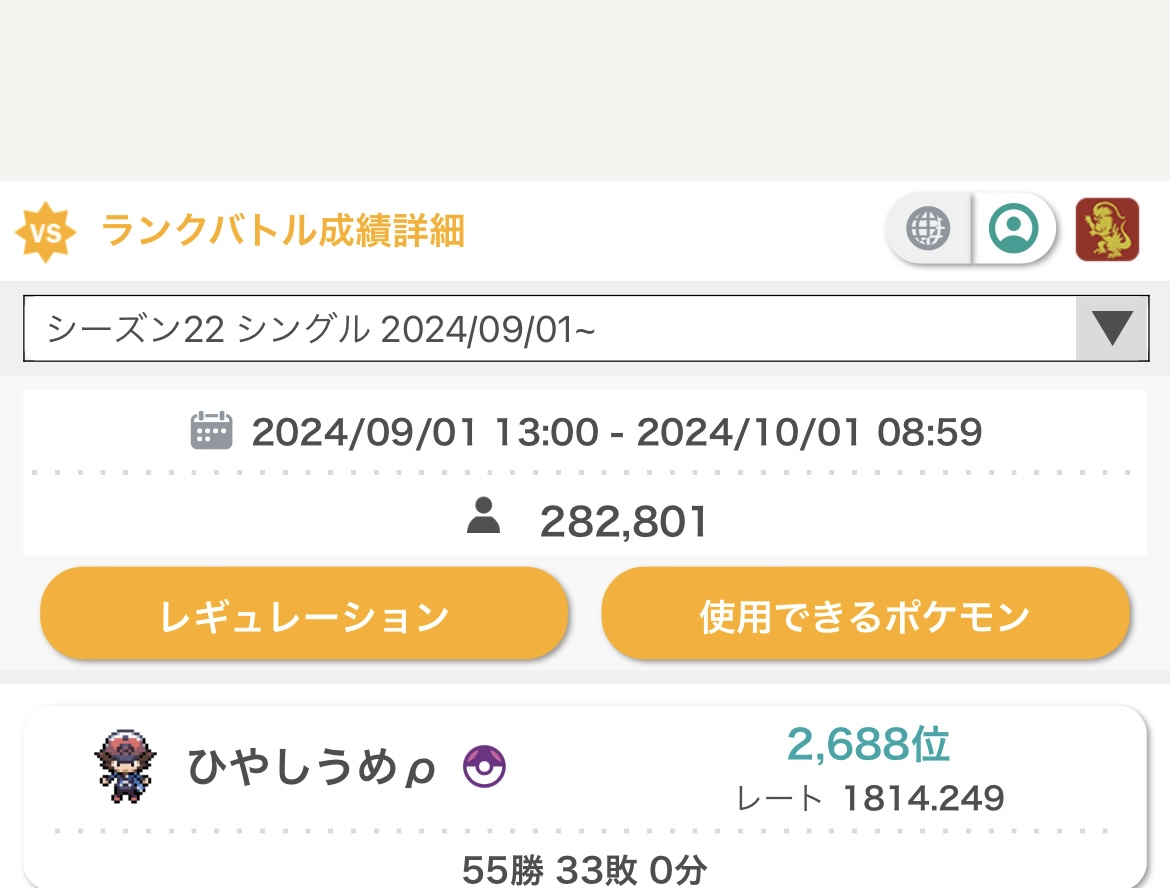Open the レギュレーション button

point(304,613)
